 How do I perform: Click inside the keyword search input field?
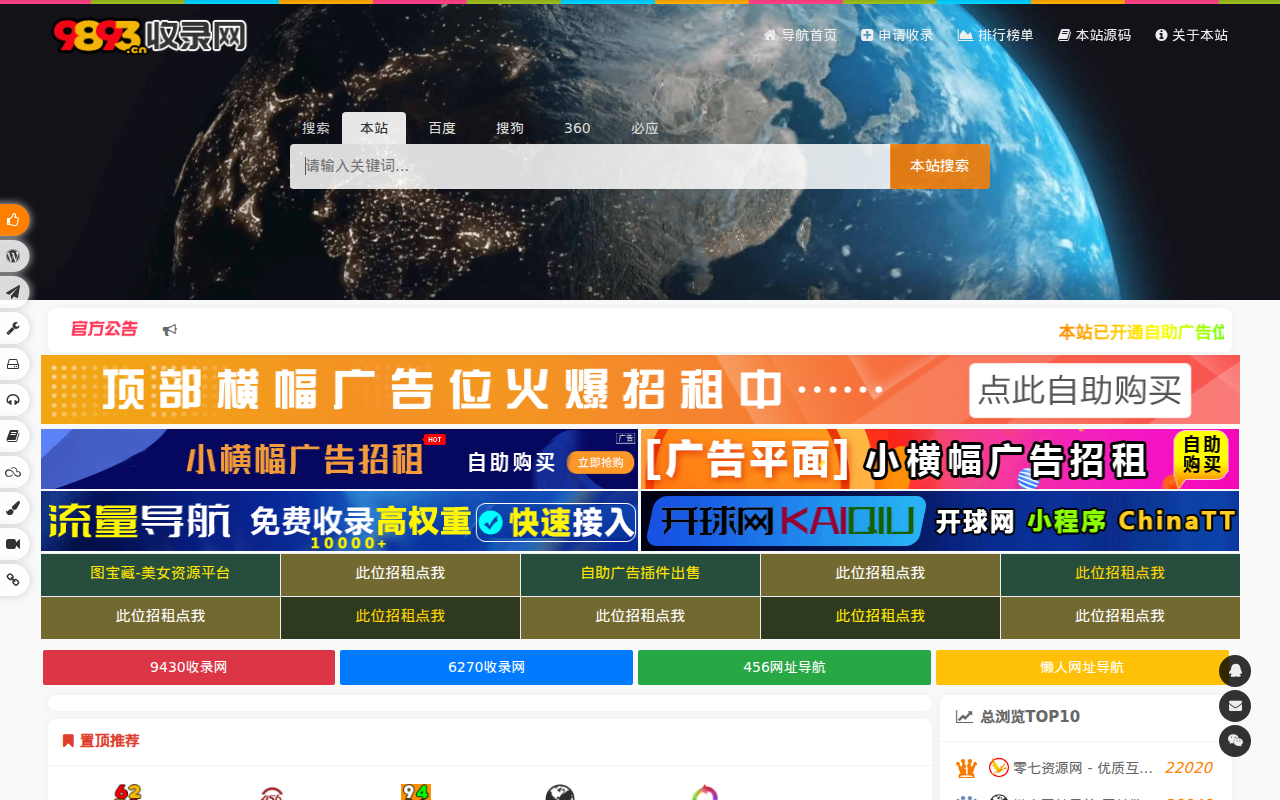tap(590, 166)
